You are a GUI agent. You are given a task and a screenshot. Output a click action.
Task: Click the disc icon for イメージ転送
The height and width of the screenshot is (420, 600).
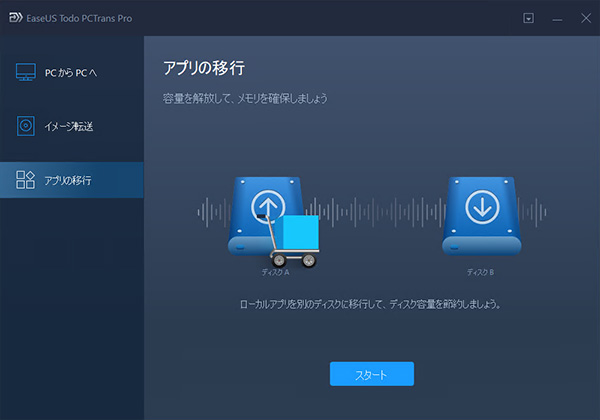pos(26,126)
